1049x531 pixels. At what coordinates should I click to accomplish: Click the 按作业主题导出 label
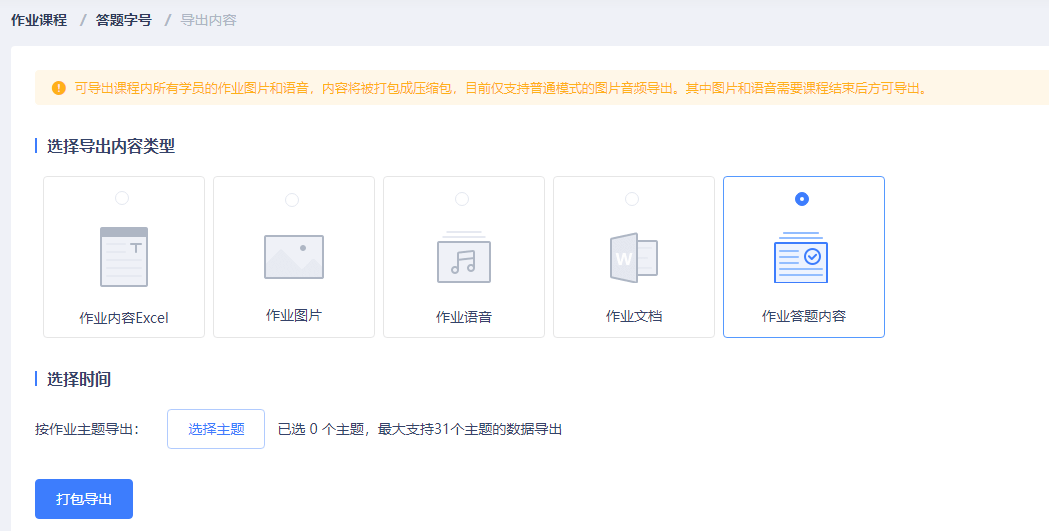pyautogui.click(x=87, y=429)
